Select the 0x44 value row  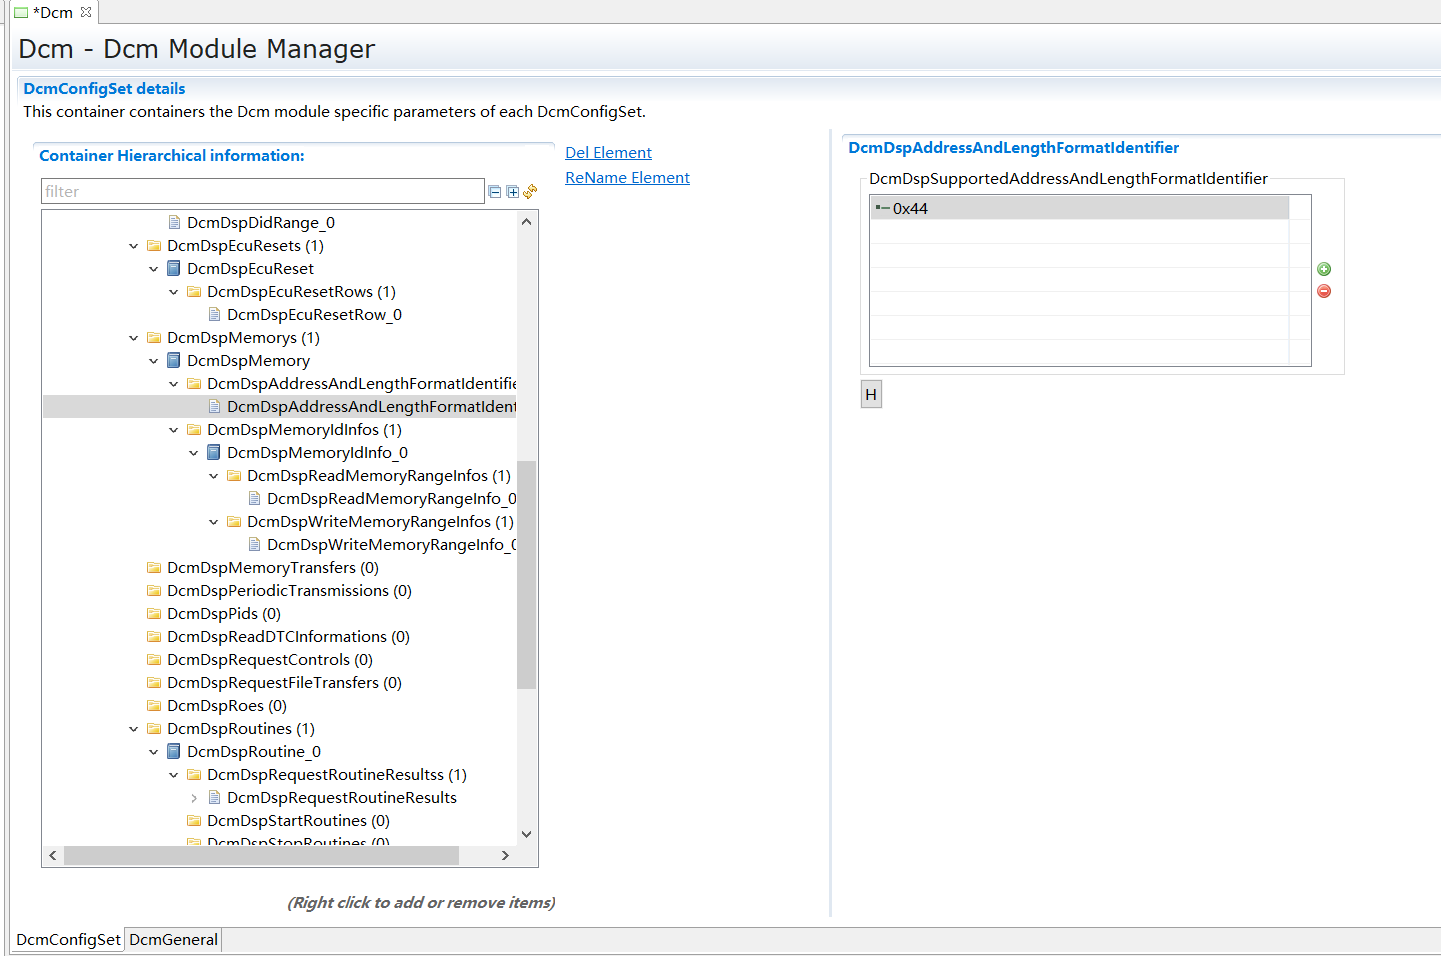tap(1078, 208)
